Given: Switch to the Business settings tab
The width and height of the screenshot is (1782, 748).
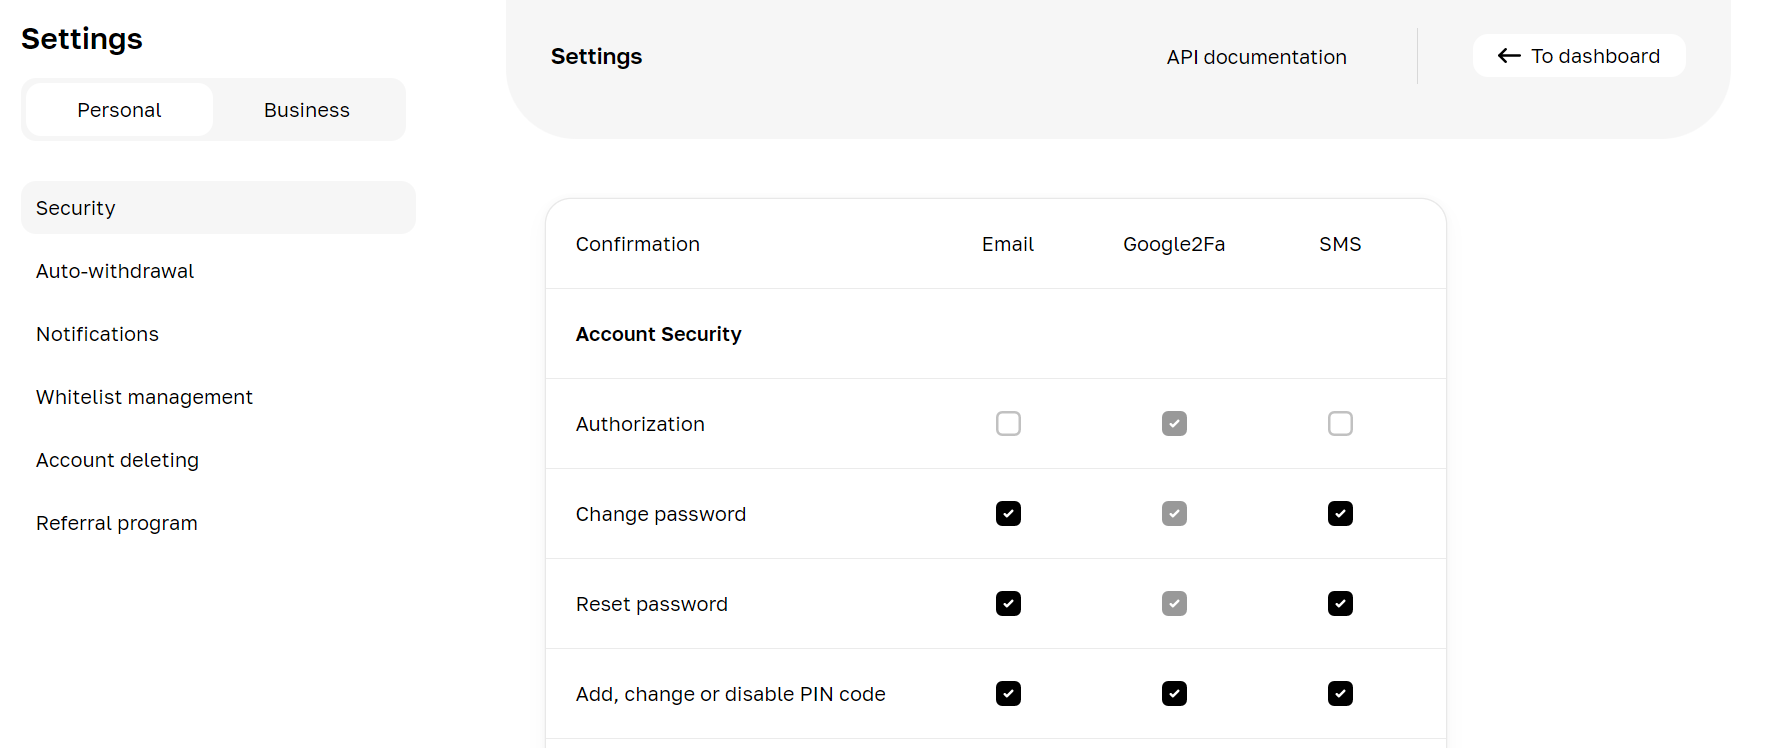Looking at the screenshot, I should (x=307, y=110).
